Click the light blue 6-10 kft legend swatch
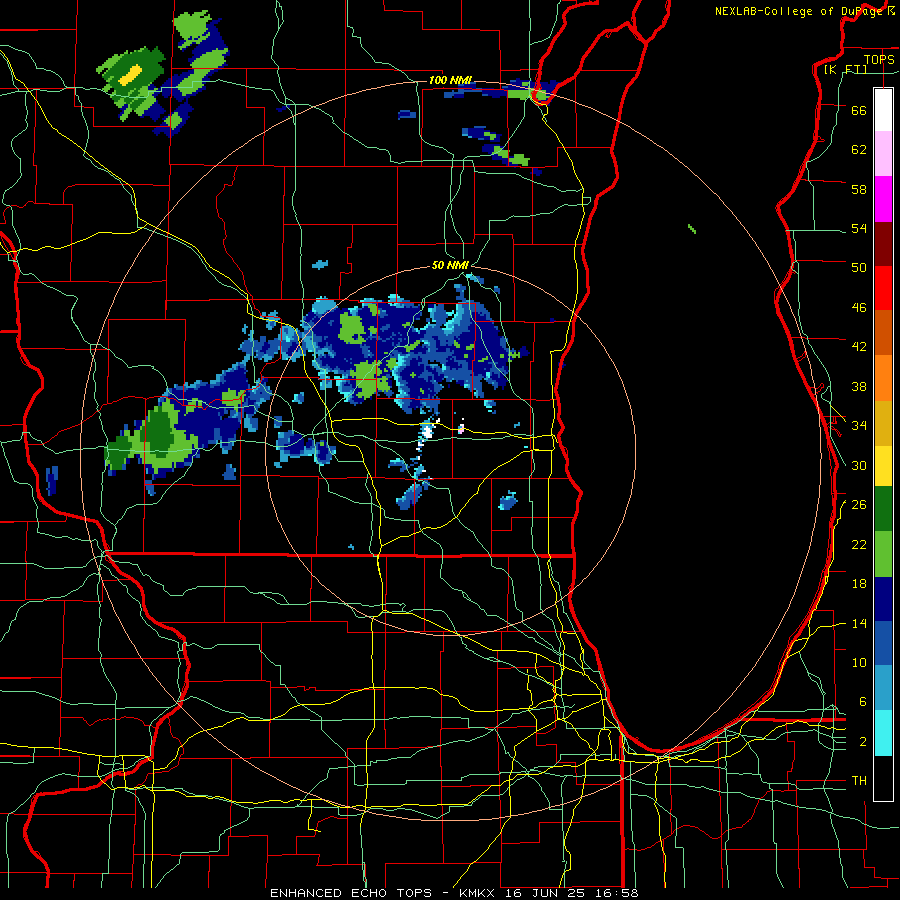This screenshot has width=900, height=900. pos(883,688)
